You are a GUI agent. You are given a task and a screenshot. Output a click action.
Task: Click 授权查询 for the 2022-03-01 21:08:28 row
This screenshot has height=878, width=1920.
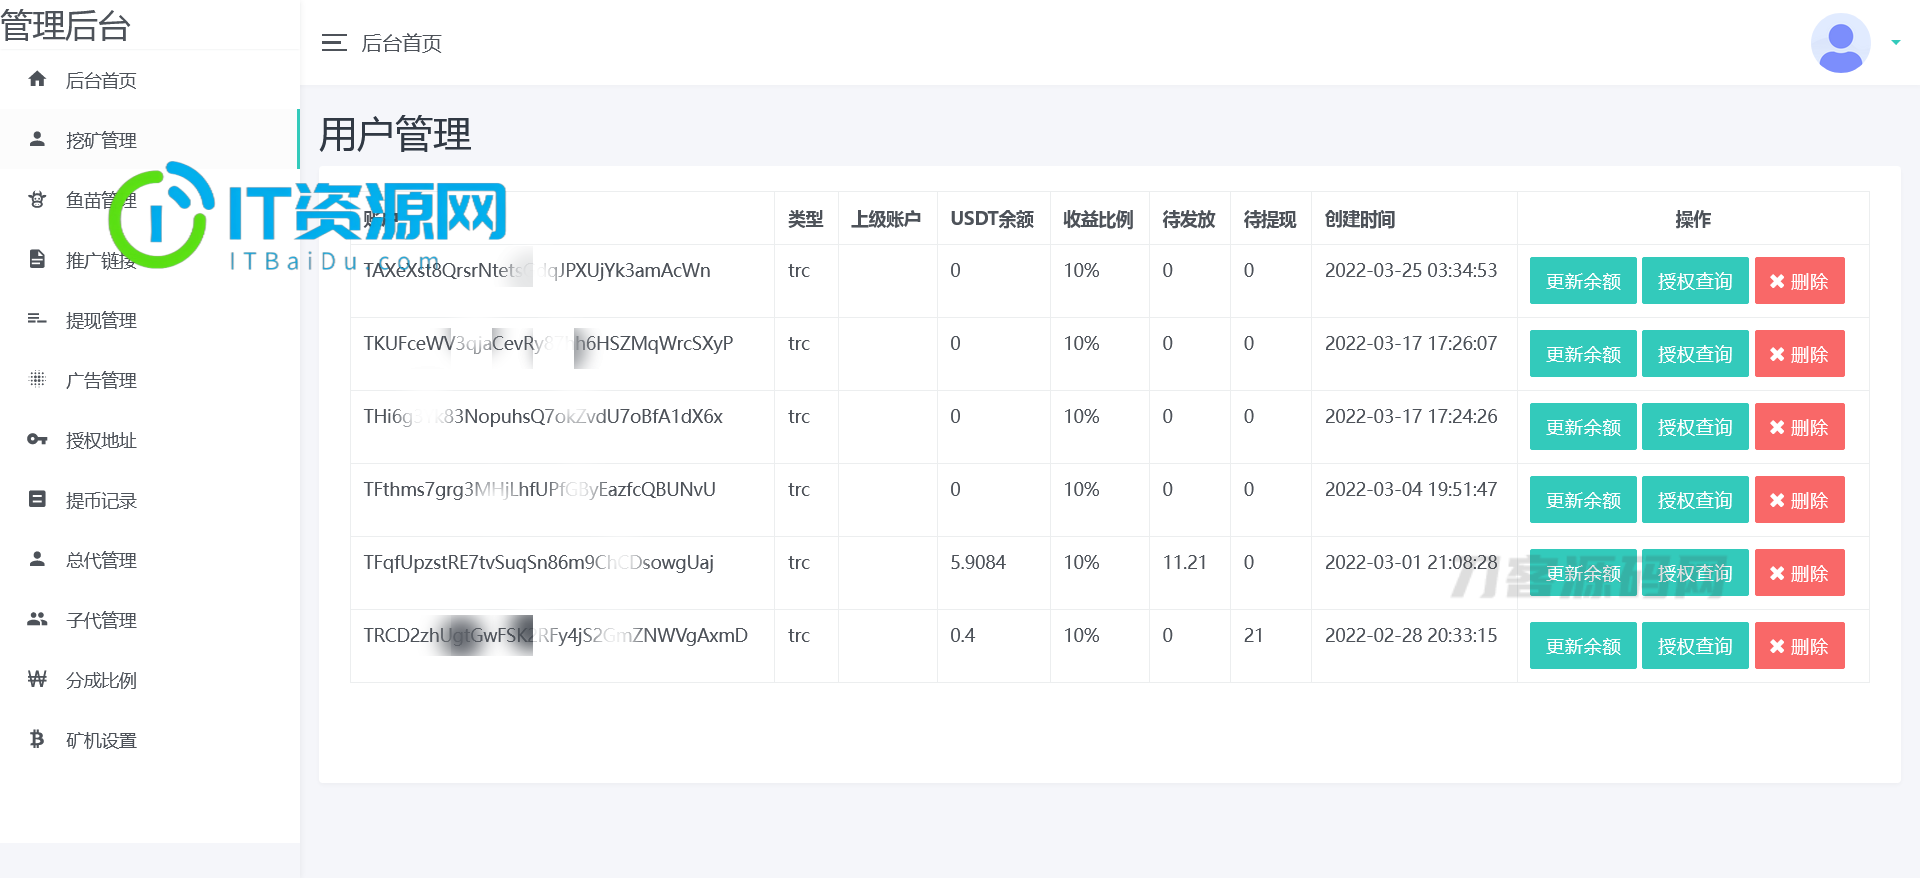[1695, 573]
